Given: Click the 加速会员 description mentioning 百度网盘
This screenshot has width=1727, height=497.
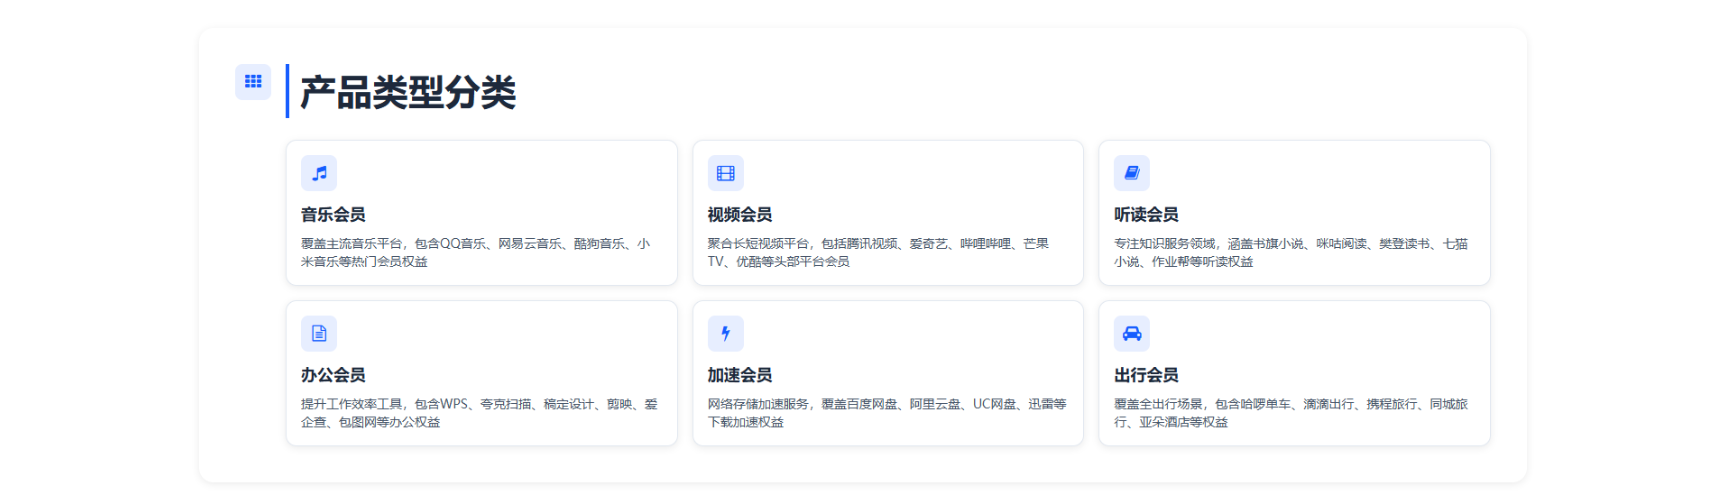Looking at the screenshot, I should [886, 413].
